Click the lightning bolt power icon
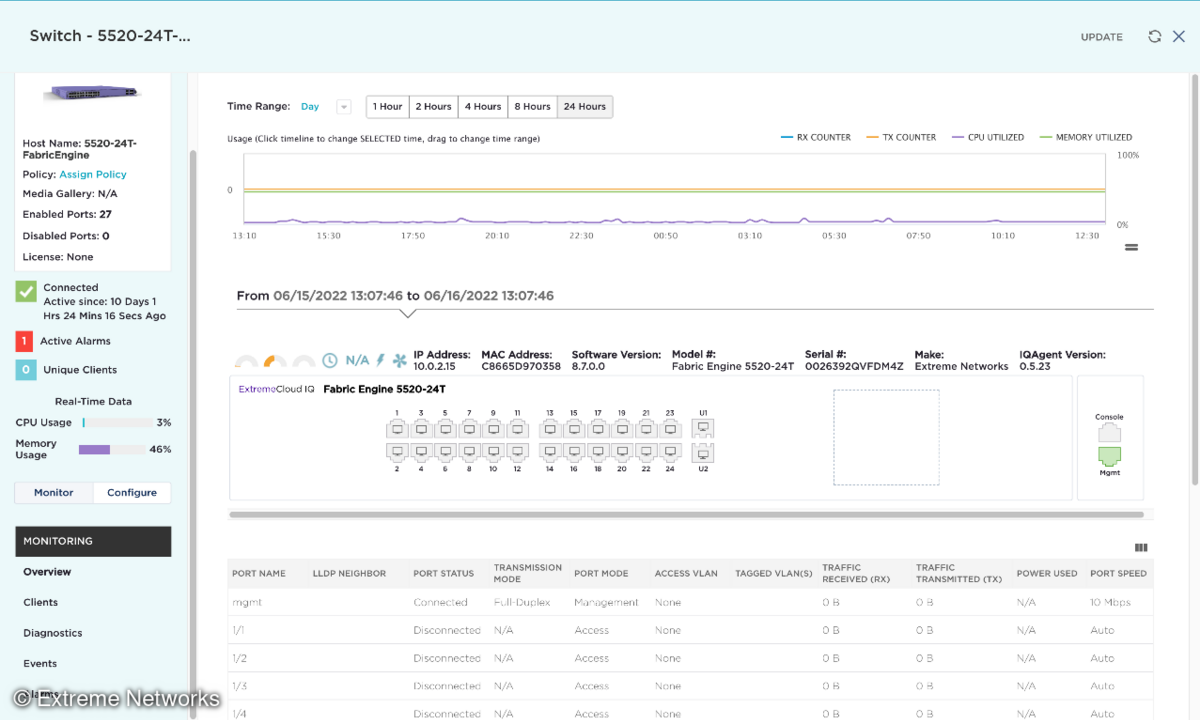1200x720 pixels. tap(380, 360)
